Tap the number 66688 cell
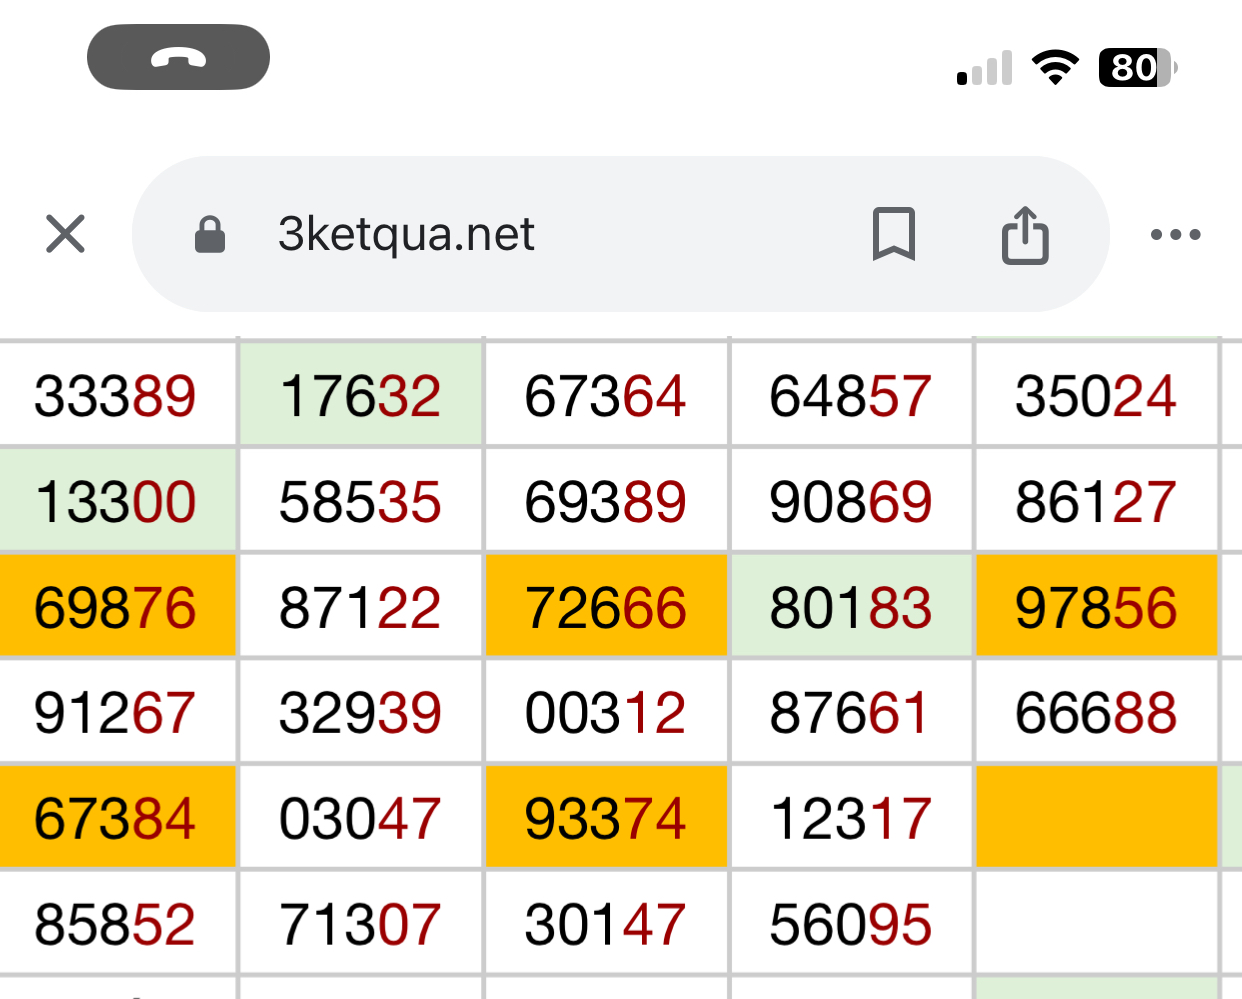Screen dimensions: 1242x999 pos(1096,714)
